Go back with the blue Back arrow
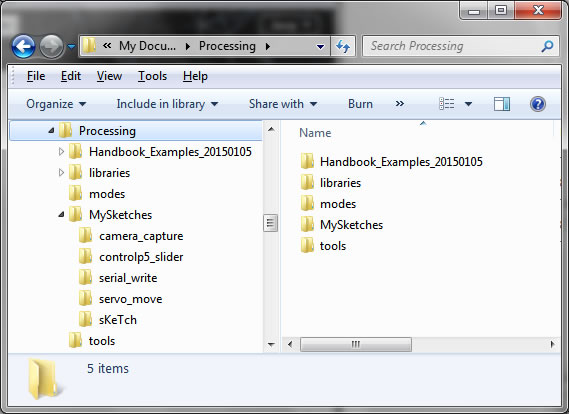 pyautogui.click(x=24, y=46)
